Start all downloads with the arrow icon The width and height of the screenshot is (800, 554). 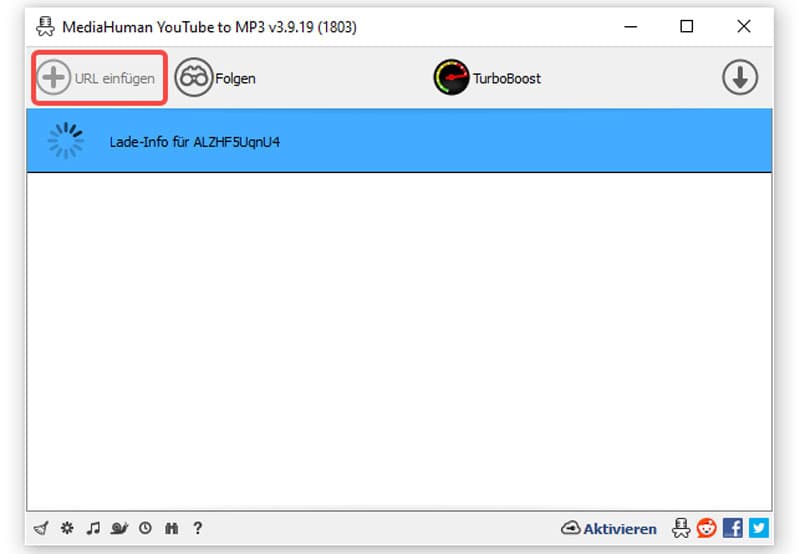coord(739,78)
